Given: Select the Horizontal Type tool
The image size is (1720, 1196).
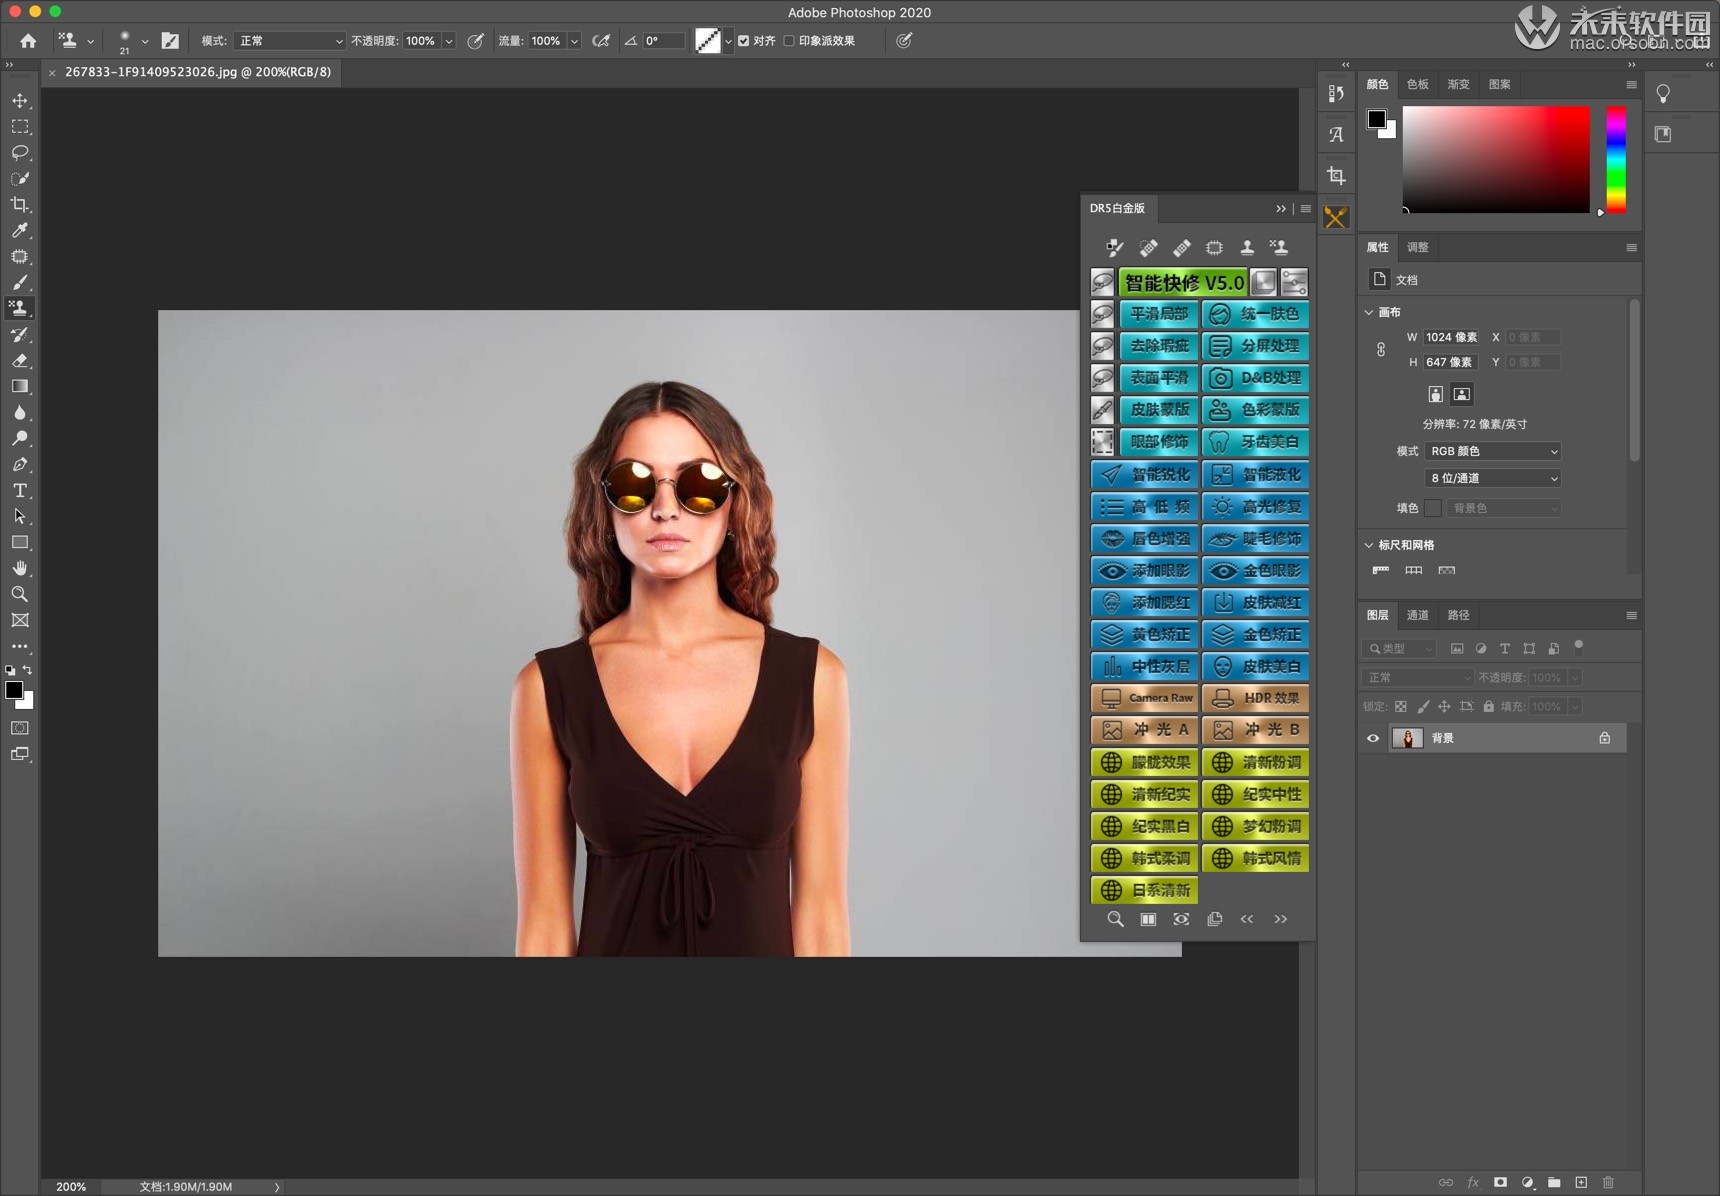Looking at the screenshot, I should pos(20,490).
